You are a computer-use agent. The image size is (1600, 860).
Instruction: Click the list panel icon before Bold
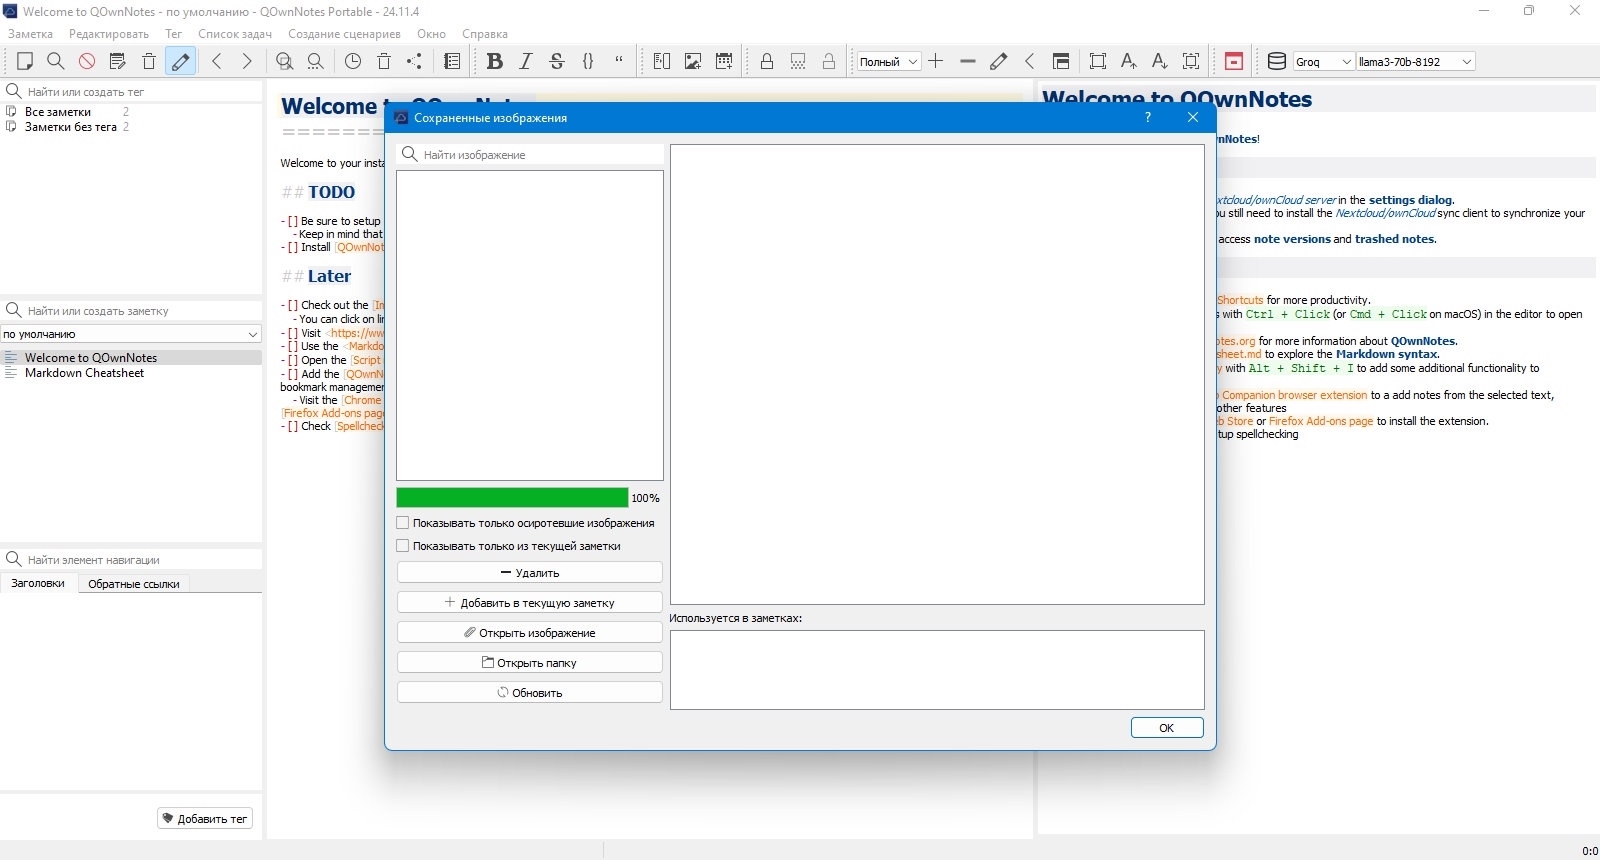tap(452, 61)
